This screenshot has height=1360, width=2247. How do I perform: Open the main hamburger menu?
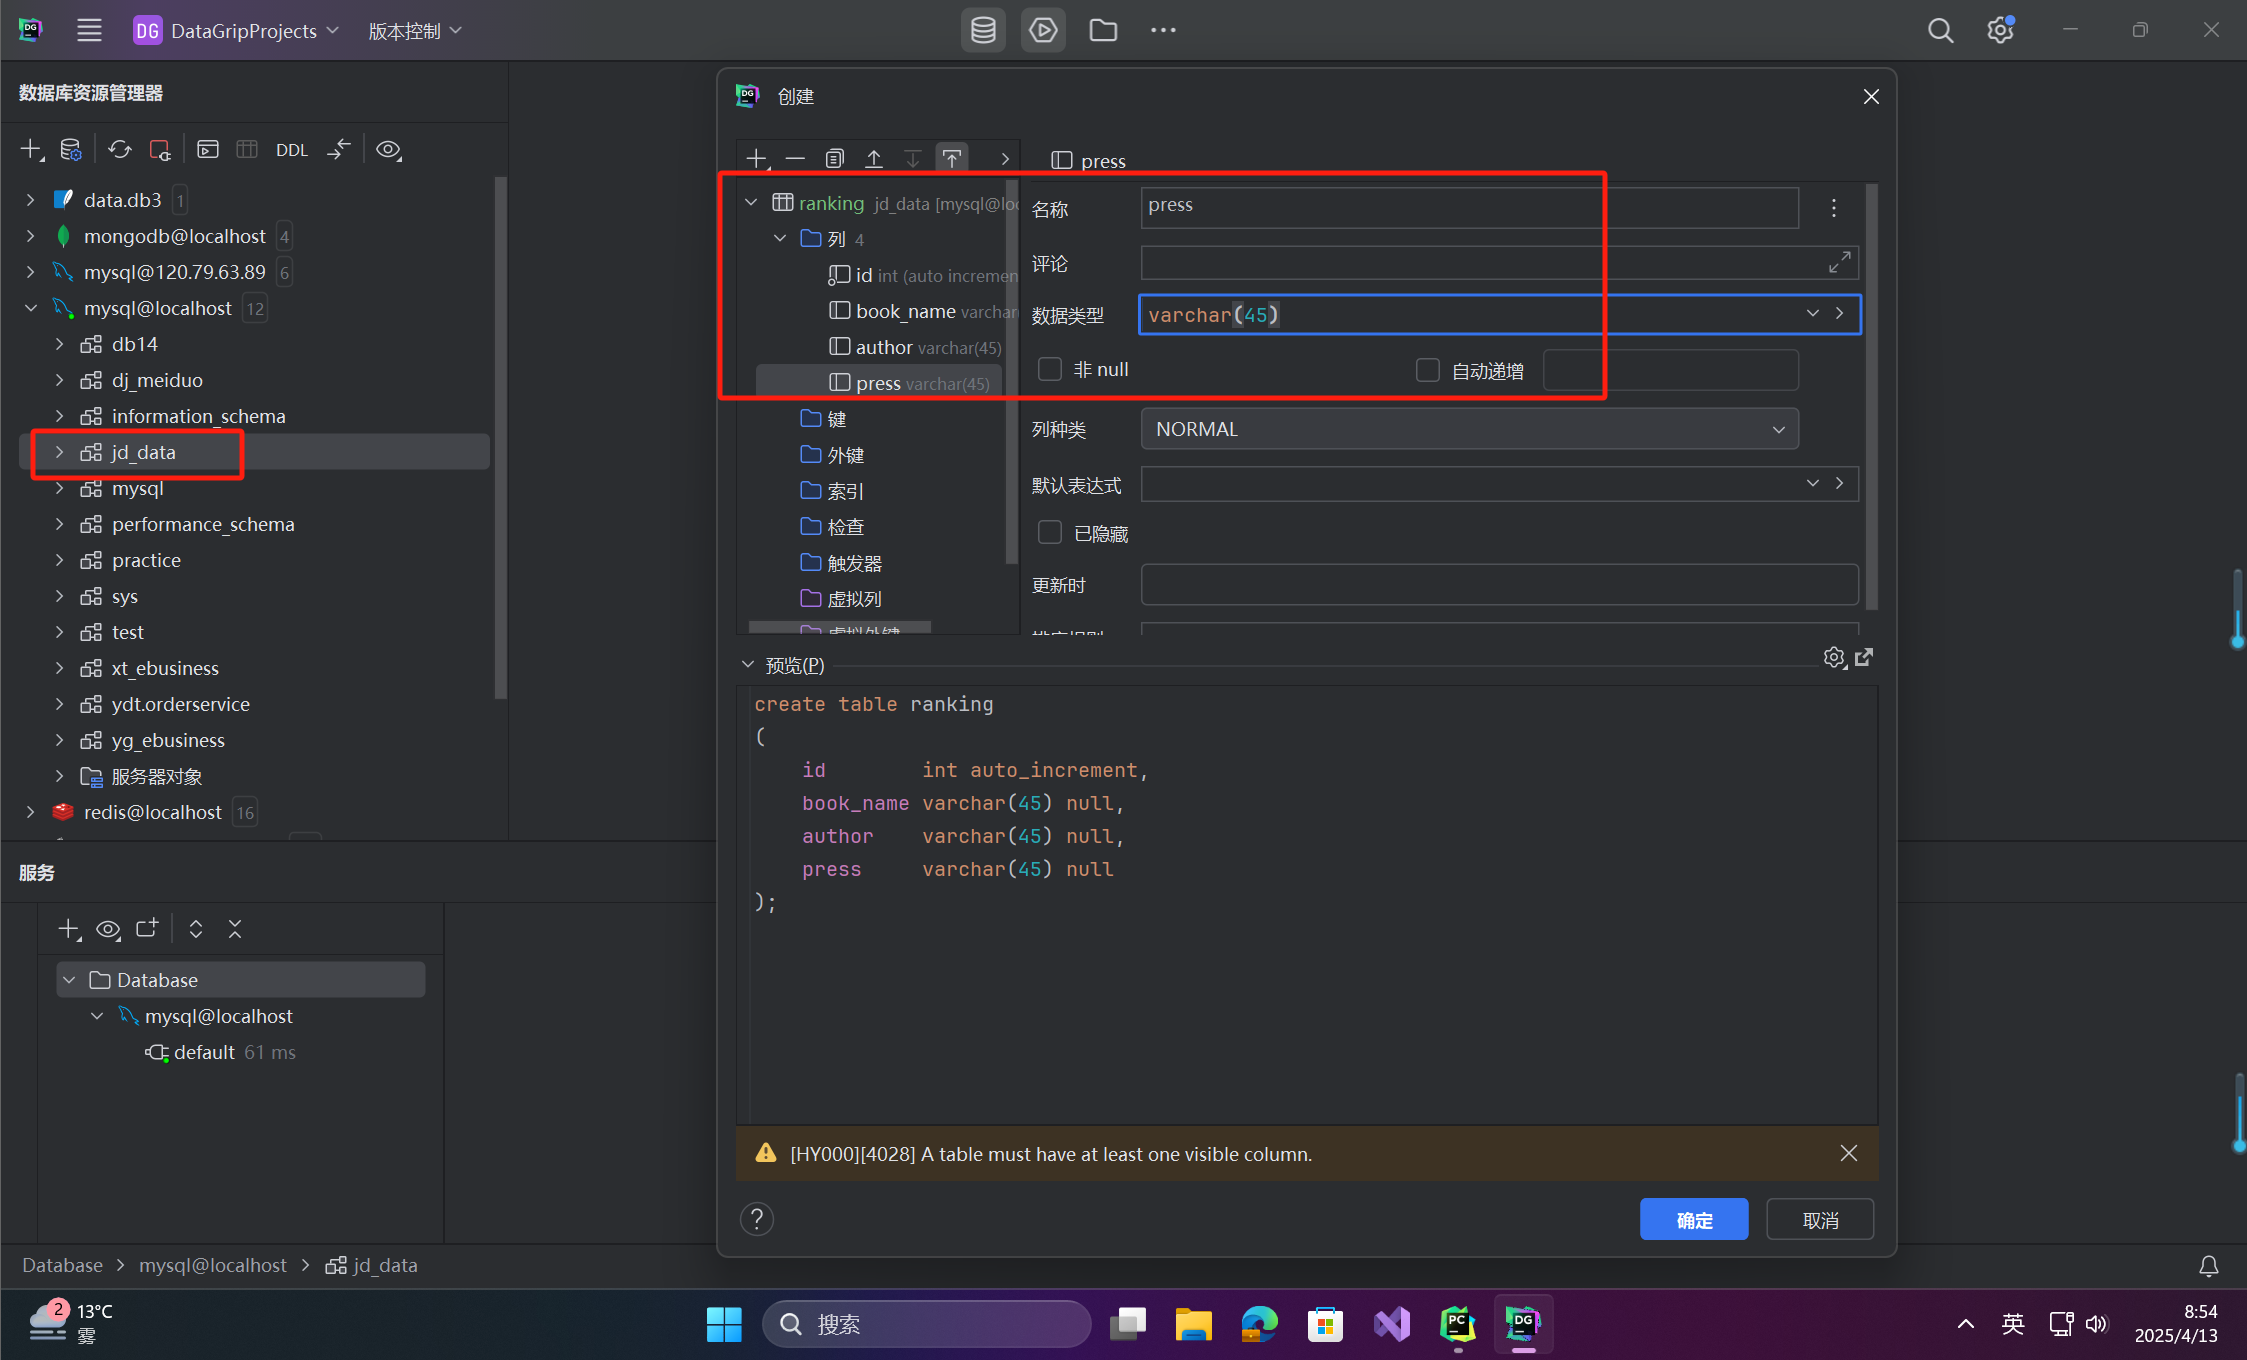pos(89,30)
